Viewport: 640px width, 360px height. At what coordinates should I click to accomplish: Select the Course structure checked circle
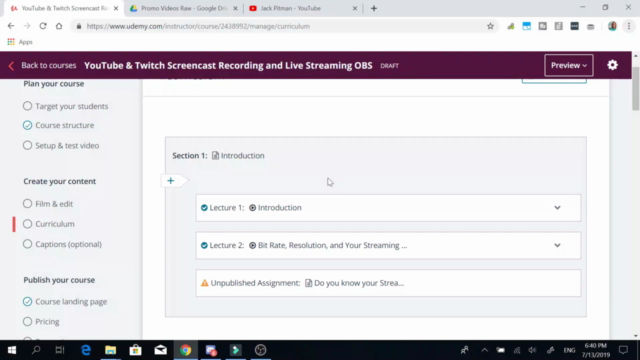pos(27,125)
